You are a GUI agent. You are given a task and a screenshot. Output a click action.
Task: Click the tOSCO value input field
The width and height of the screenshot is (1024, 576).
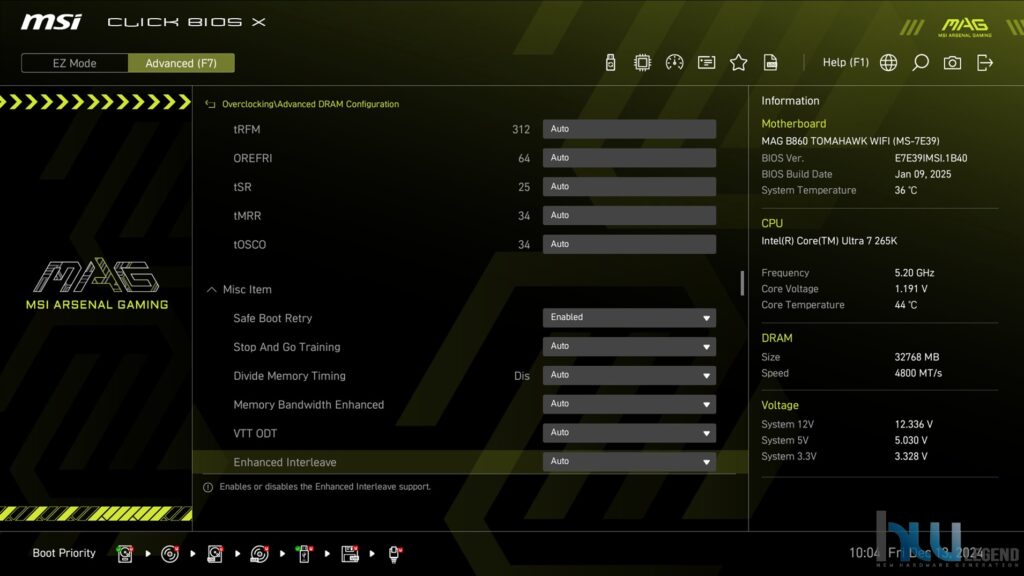629,244
